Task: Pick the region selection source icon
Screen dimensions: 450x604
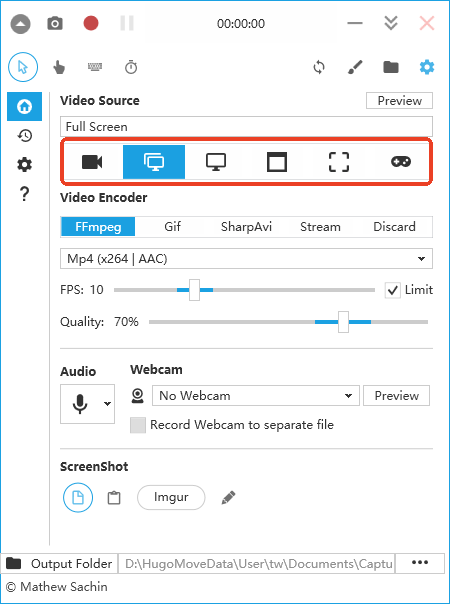Action: (339, 162)
